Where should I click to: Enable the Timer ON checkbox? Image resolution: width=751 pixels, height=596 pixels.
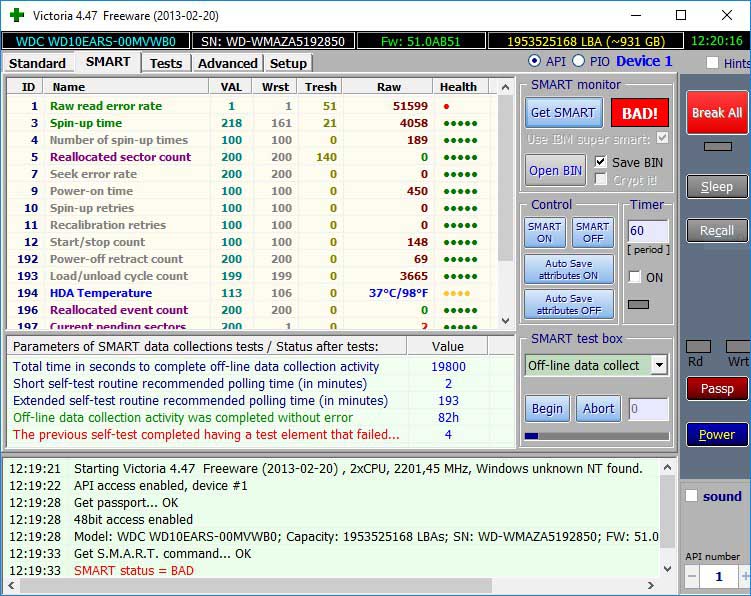635,276
